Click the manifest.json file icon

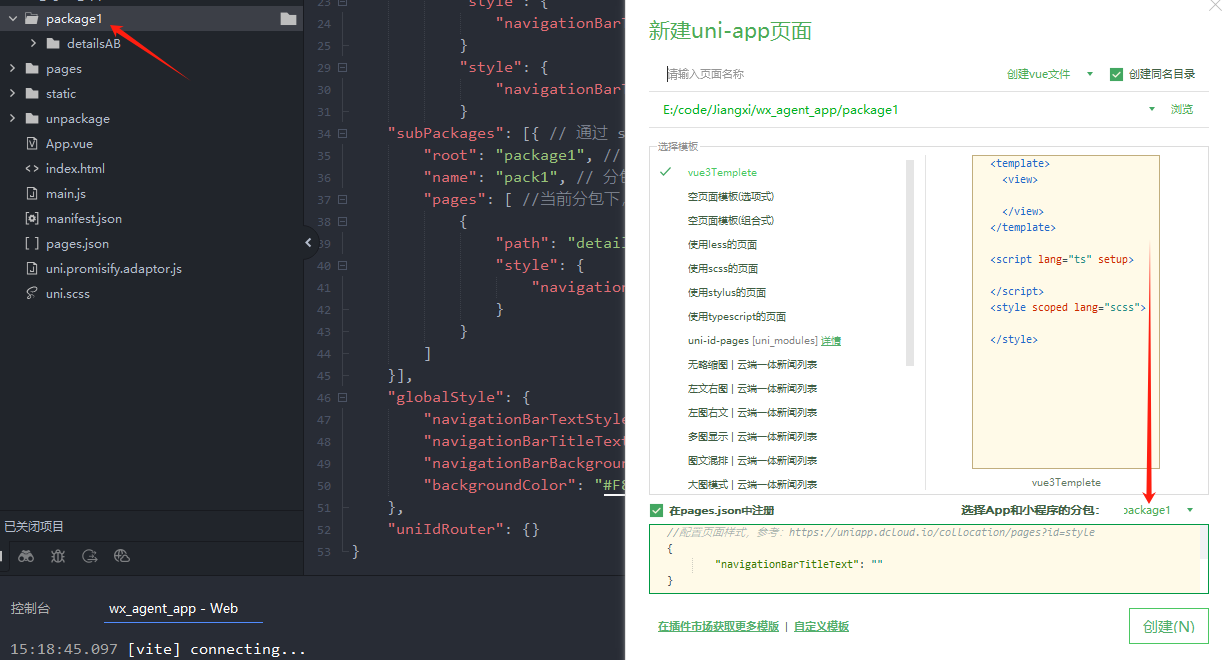coord(31,219)
